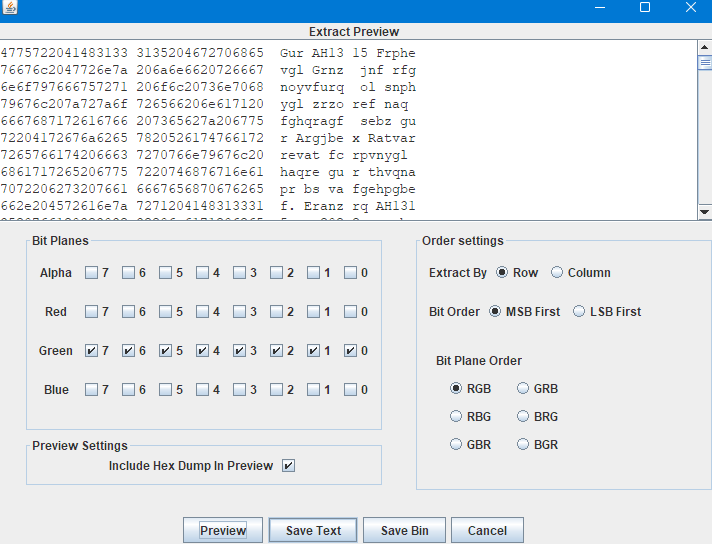Uncheck the Green 0 bit plane
The width and height of the screenshot is (712, 544).
(350, 351)
